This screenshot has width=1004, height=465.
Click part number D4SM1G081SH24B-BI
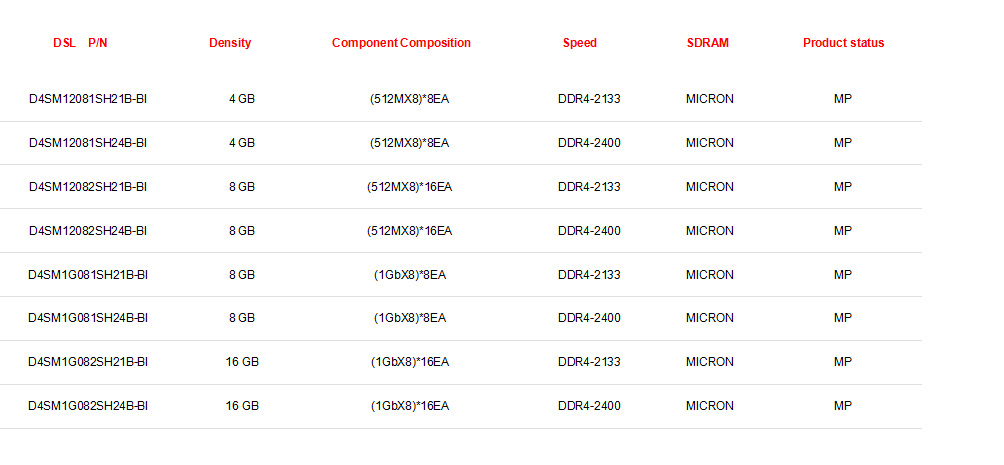(88, 318)
